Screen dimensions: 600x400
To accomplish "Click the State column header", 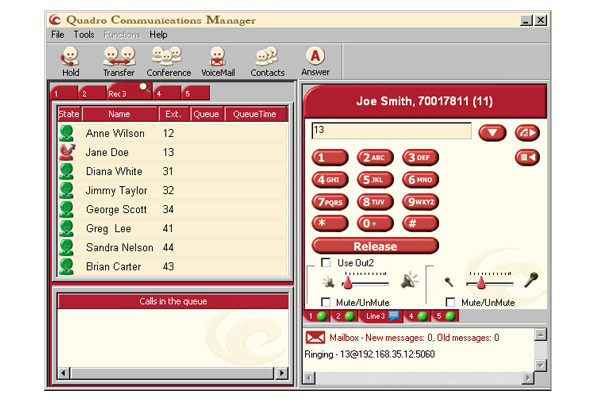I will 69,114.
